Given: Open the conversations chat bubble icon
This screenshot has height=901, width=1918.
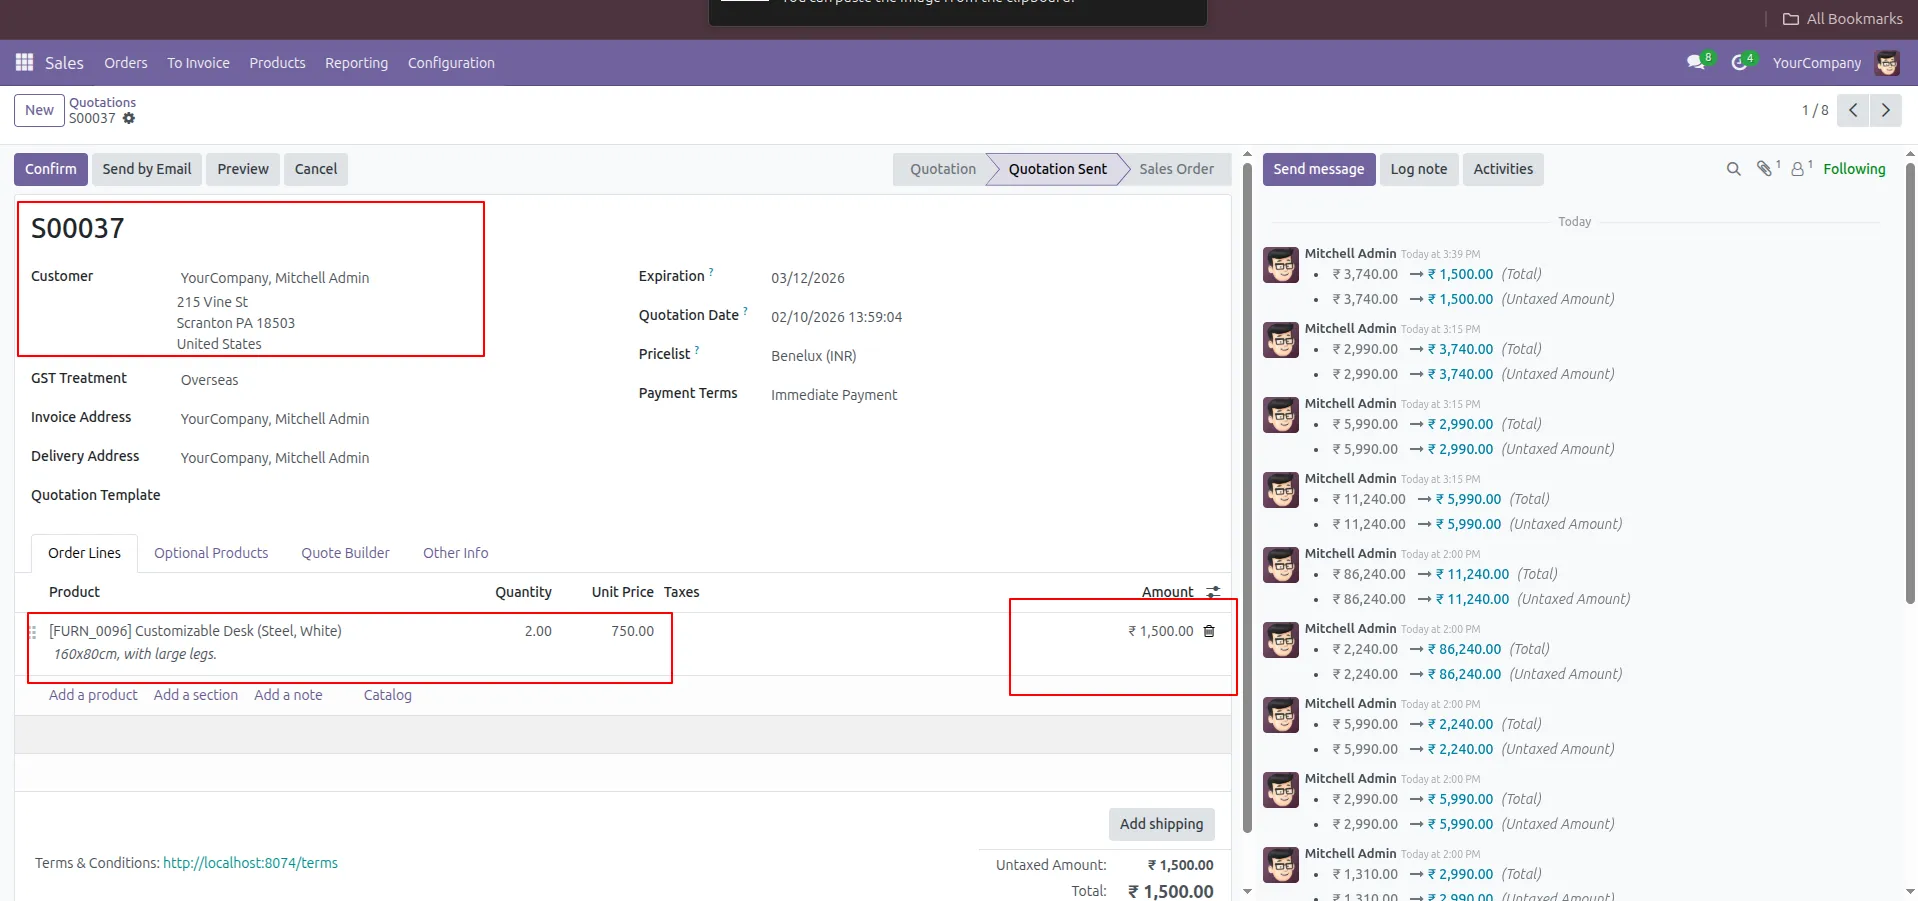Looking at the screenshot, I should (x=1696, y=63).
